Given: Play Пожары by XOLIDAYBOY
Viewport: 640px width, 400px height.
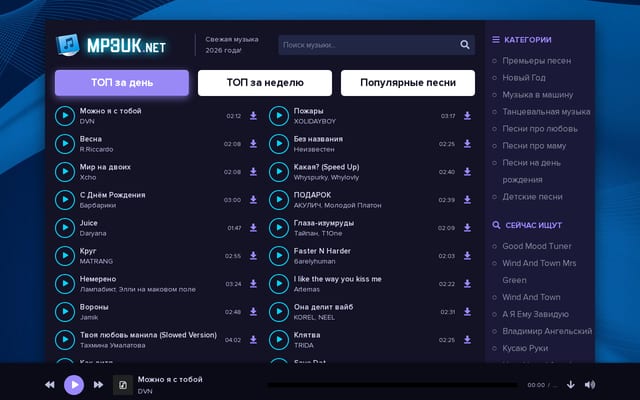Looking at the screenshot, I should point(279,116).
